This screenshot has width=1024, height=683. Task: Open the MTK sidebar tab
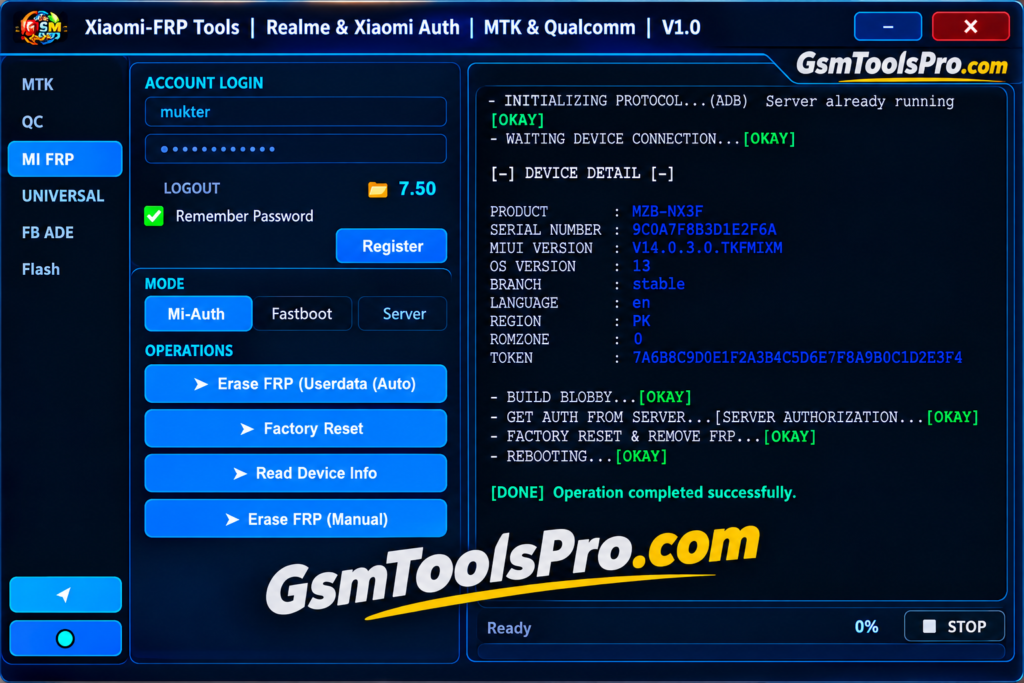coord(38,84)
